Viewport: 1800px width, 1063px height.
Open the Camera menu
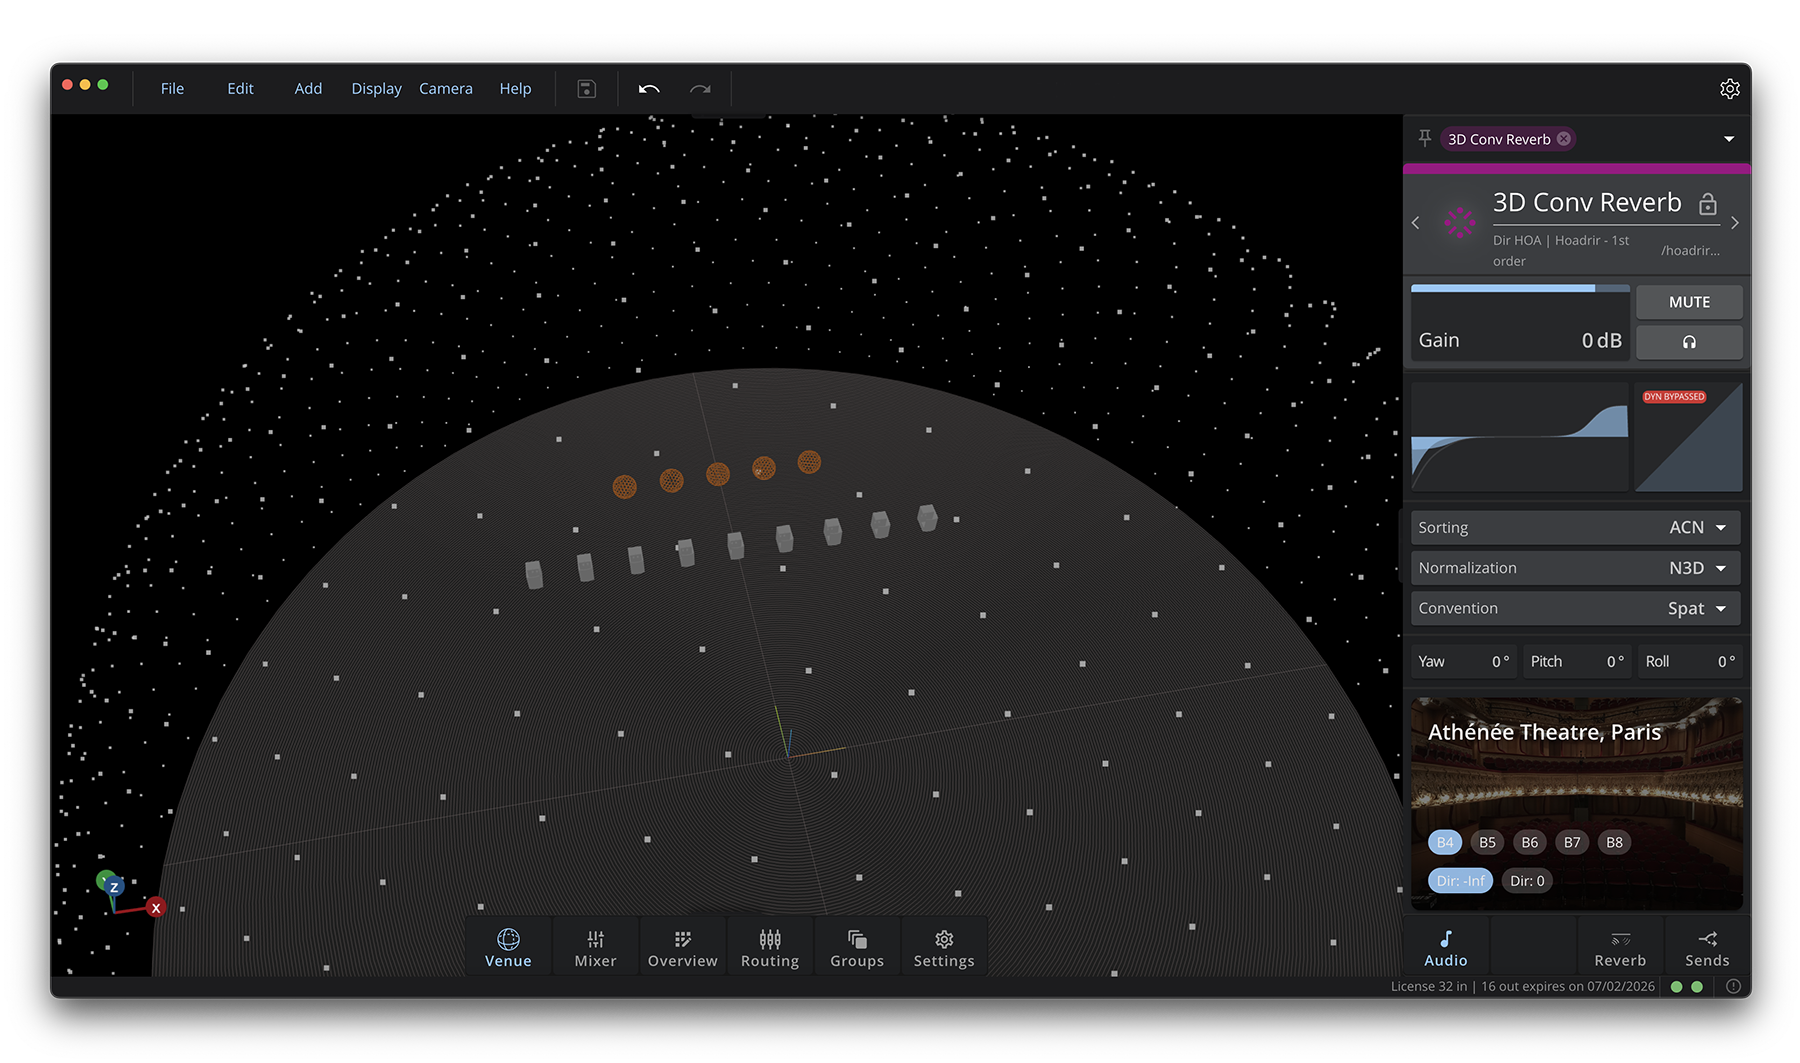click(445, 89)
